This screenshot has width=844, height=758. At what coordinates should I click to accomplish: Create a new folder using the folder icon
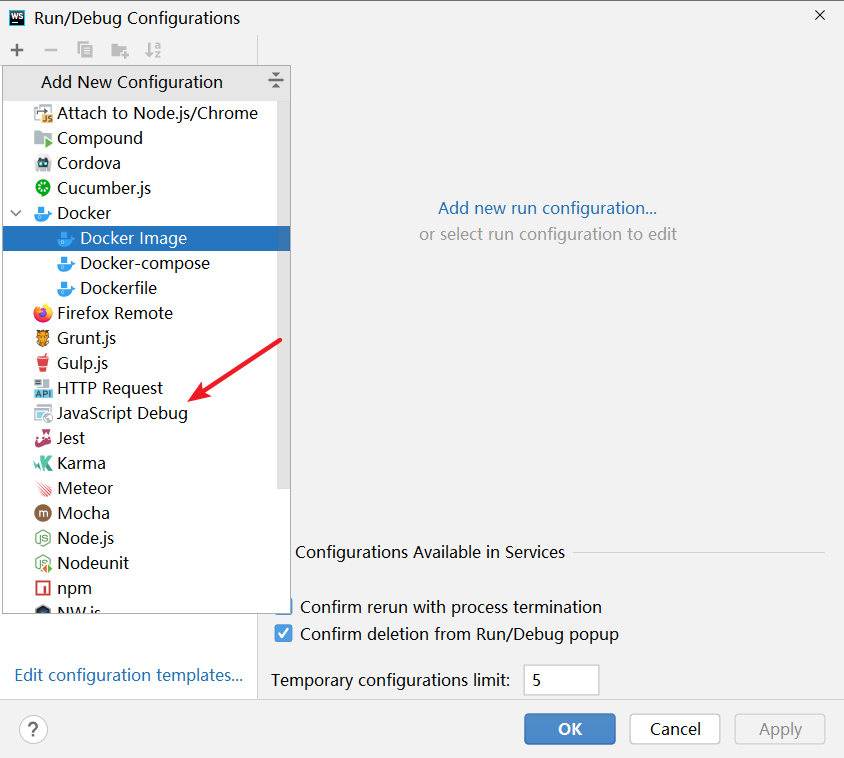(x=119, y=49)
